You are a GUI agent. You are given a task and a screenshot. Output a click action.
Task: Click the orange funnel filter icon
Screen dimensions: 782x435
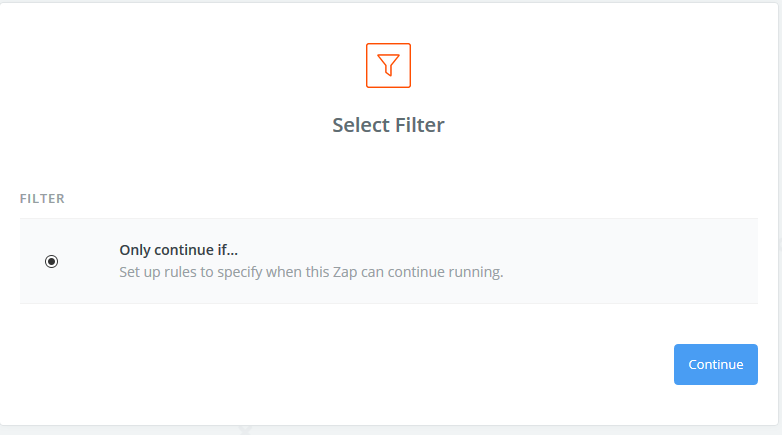tap(388, 66)
